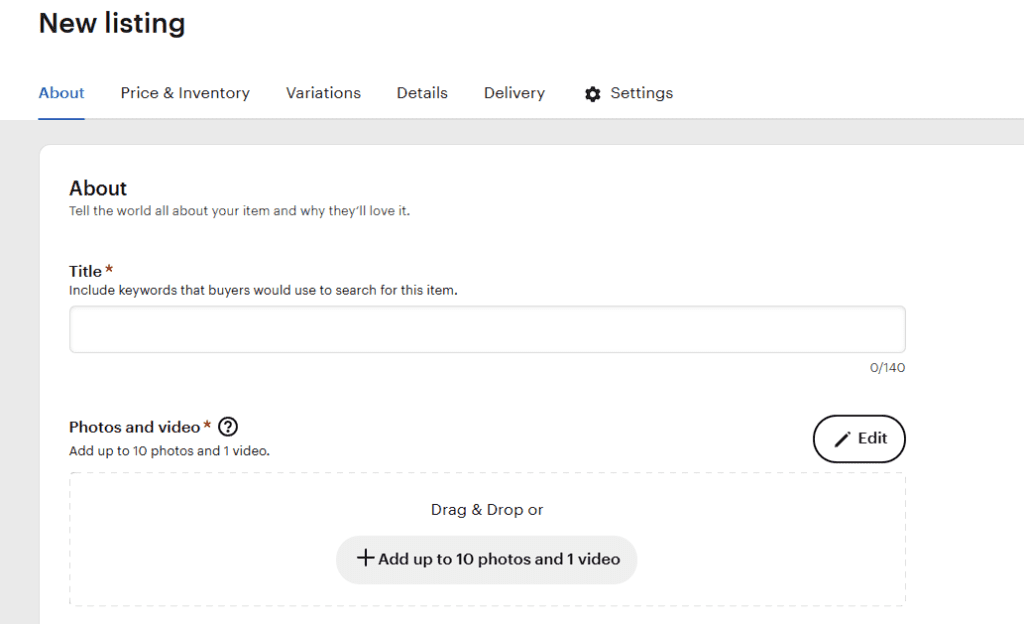This screenshot has height=624, width=1024.
Task: Click 'Tell the world all about your item' text
Action: (239, 211)
